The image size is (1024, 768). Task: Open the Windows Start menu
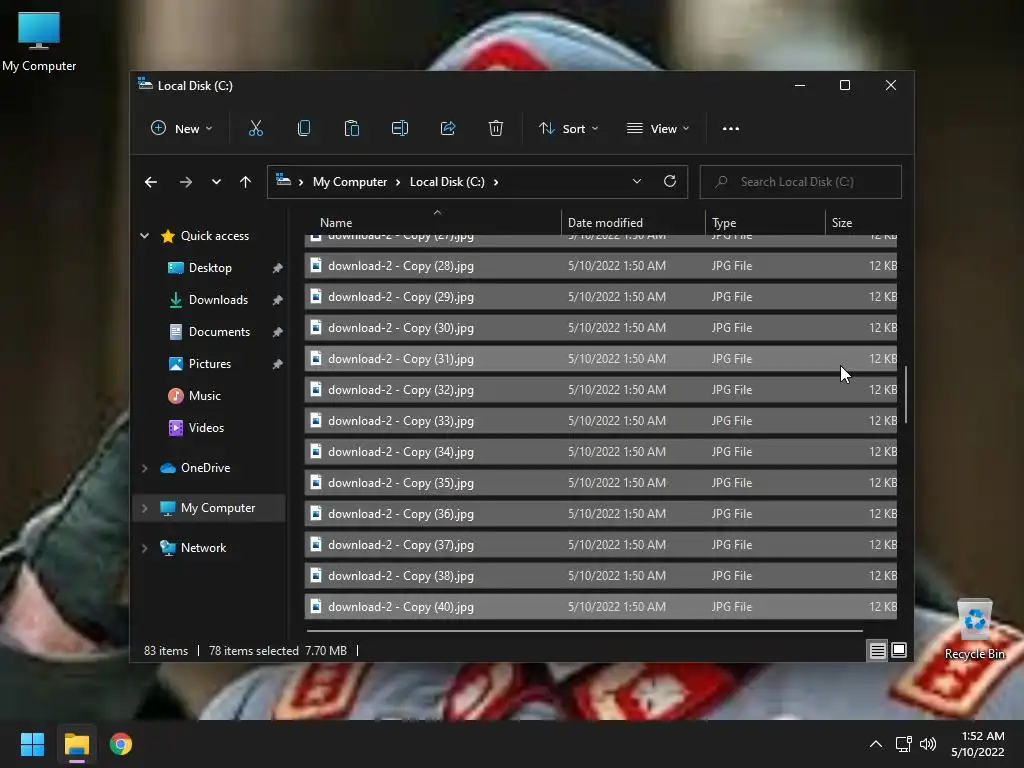pos(32,744)
